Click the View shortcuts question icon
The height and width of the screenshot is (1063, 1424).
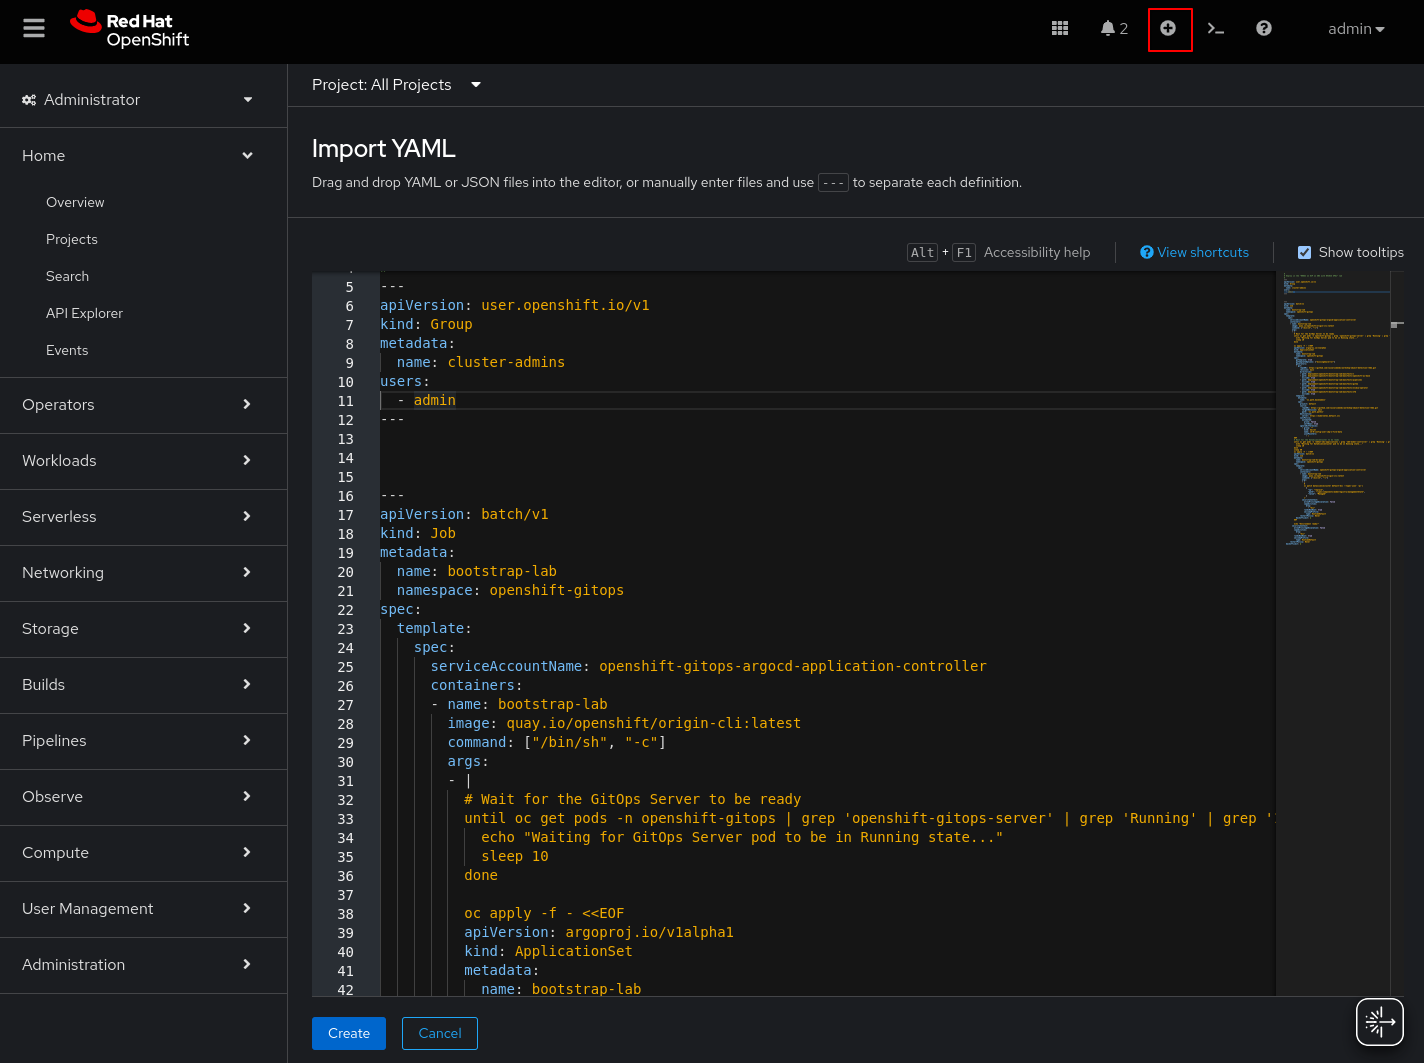(1147, 252)
